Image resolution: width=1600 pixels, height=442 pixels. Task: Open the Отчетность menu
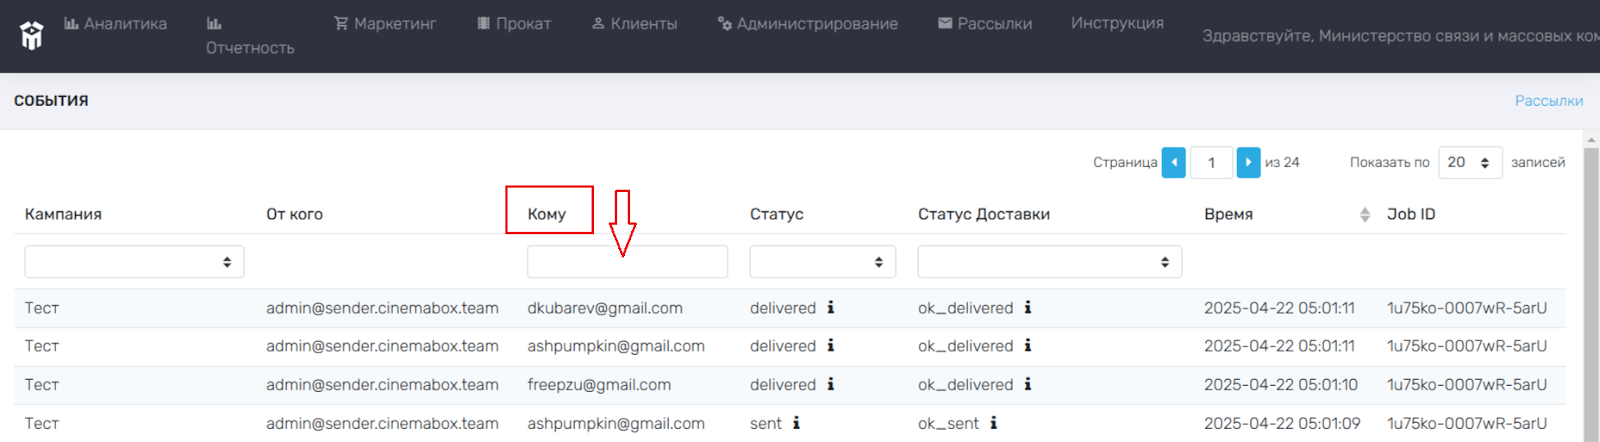(250, 36)
